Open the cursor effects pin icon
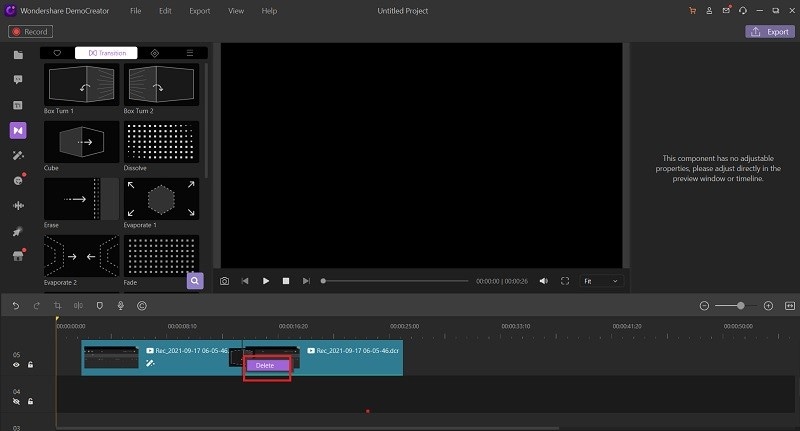800x431 pixels. pyautogui.click(x=18, y=231)
